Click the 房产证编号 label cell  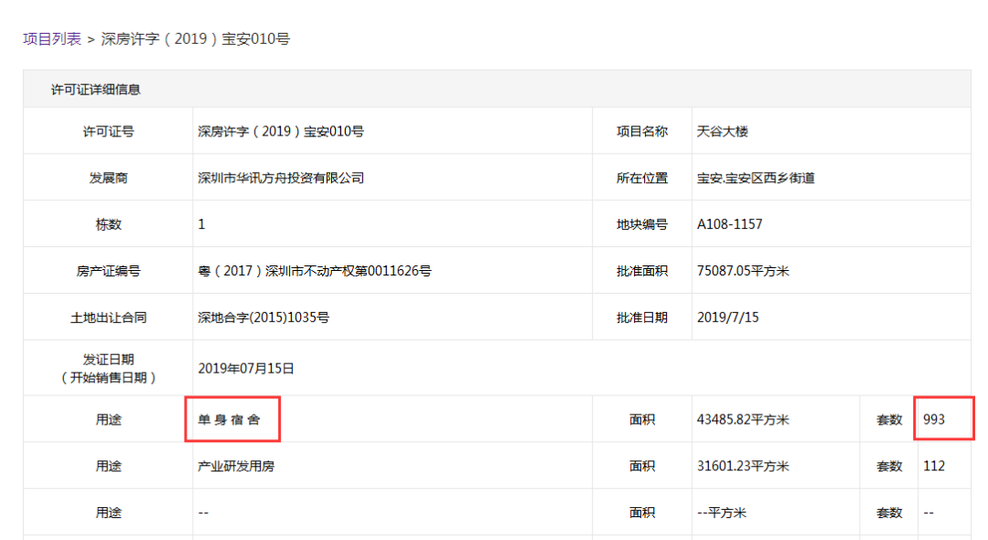point(108,271)
